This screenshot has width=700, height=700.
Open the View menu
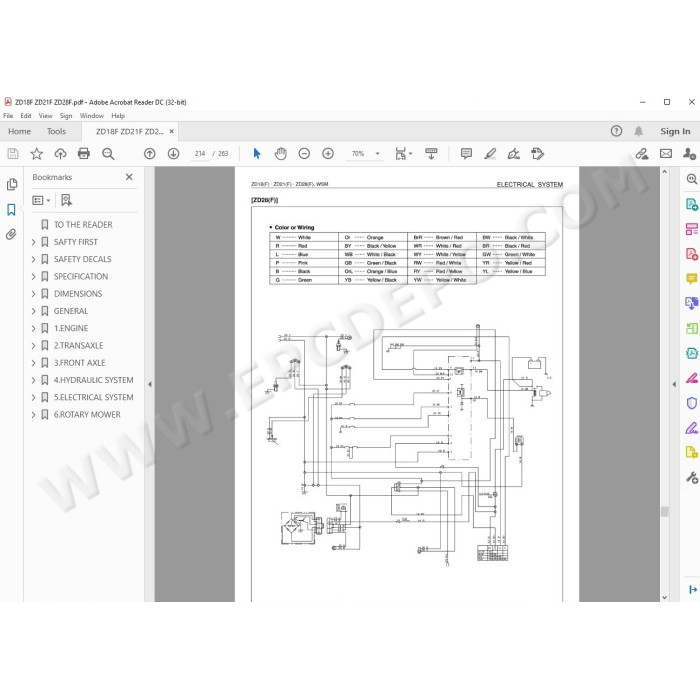click(x=46, y=116)
